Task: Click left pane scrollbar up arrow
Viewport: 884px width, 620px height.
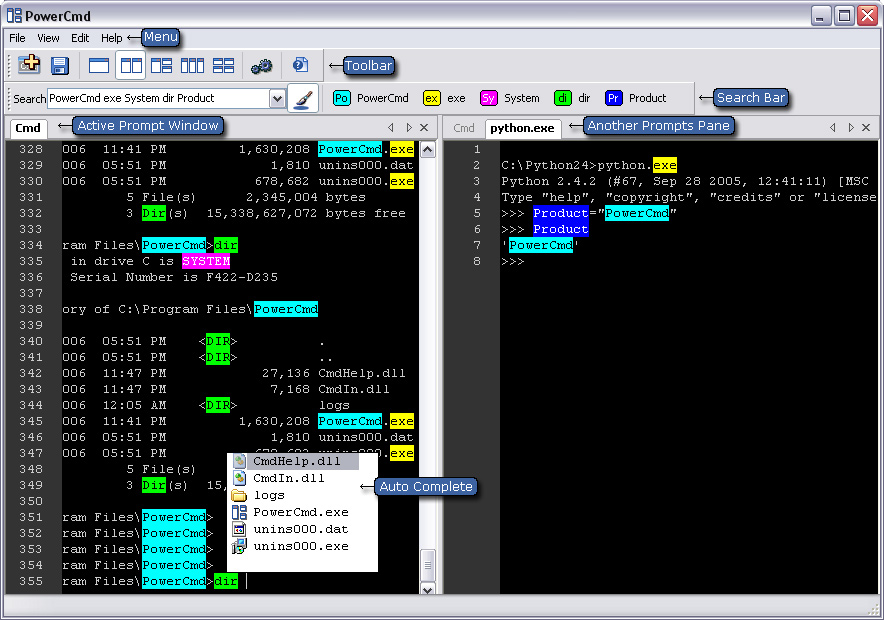Action: pos(428,149)
